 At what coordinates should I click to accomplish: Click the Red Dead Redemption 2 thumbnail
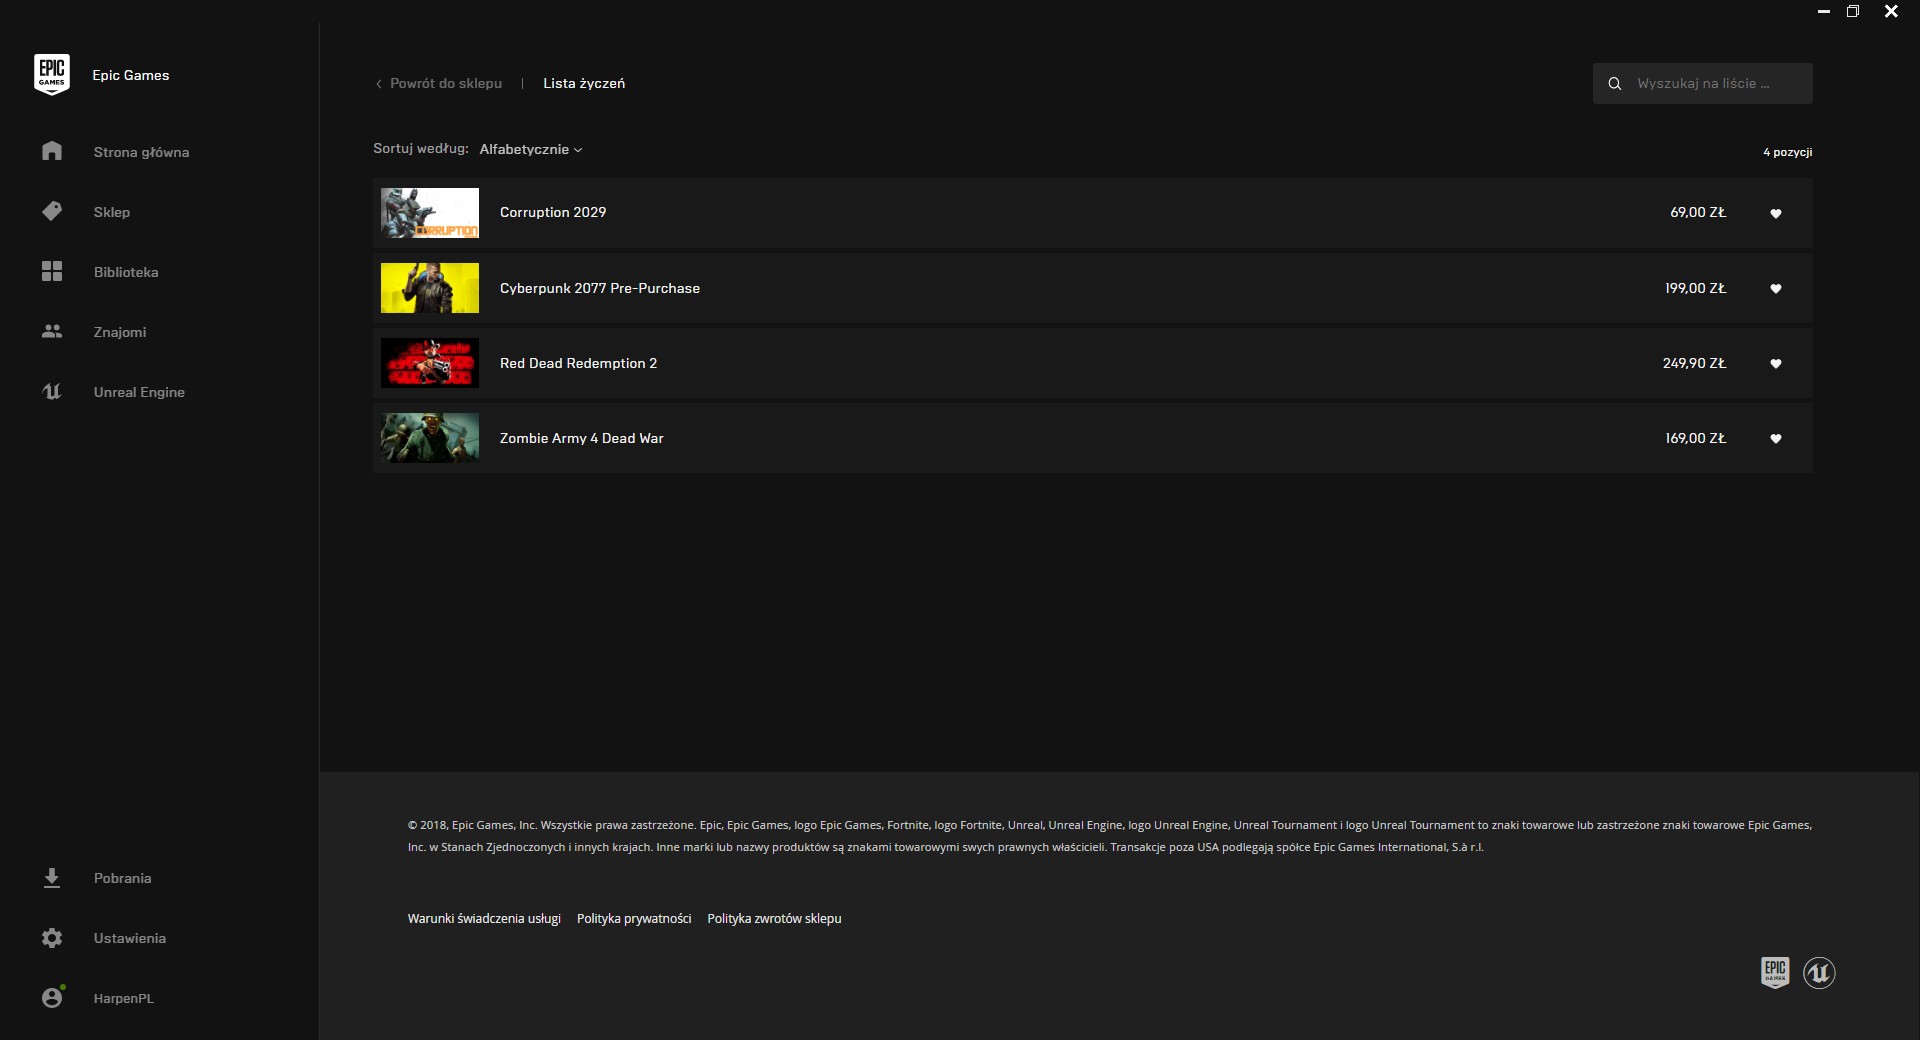tap(430, 363)
